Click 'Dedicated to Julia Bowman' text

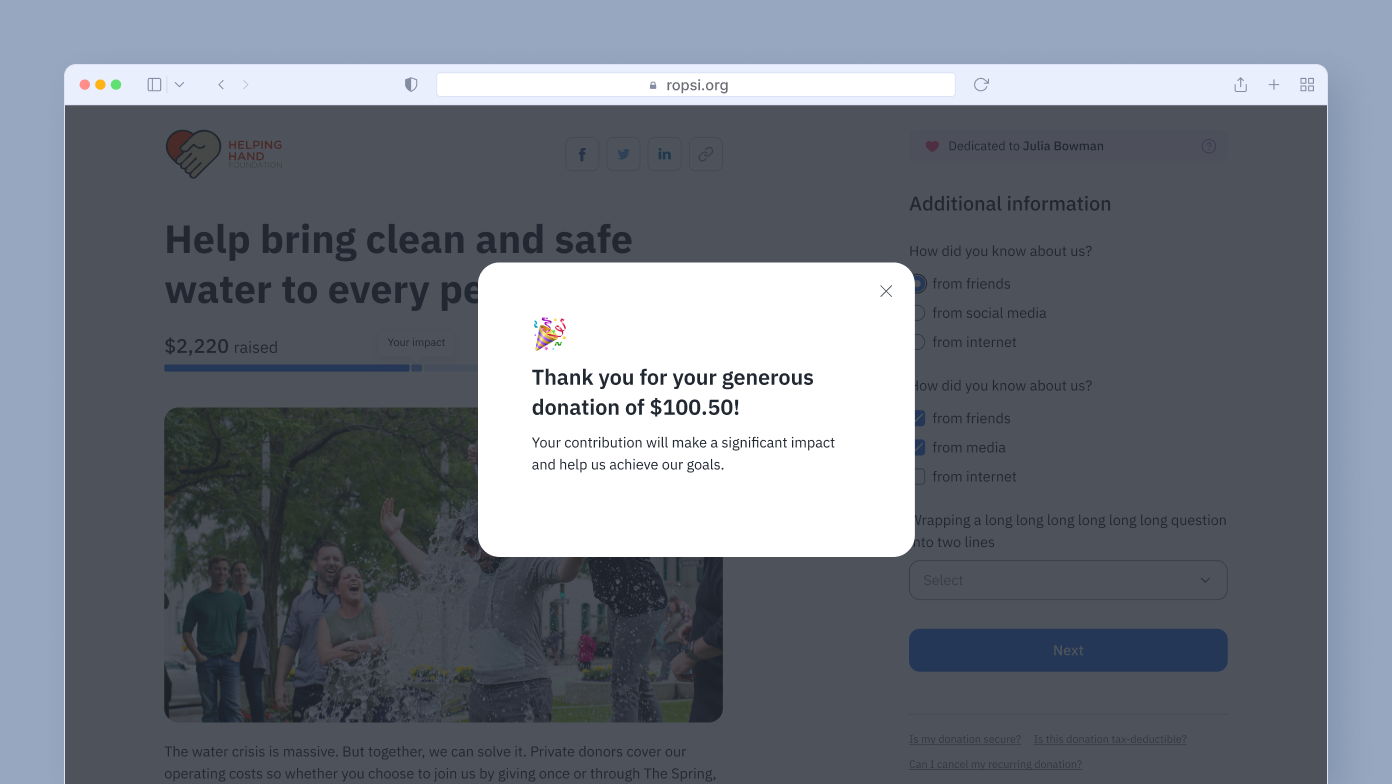tap(1026, 146)
